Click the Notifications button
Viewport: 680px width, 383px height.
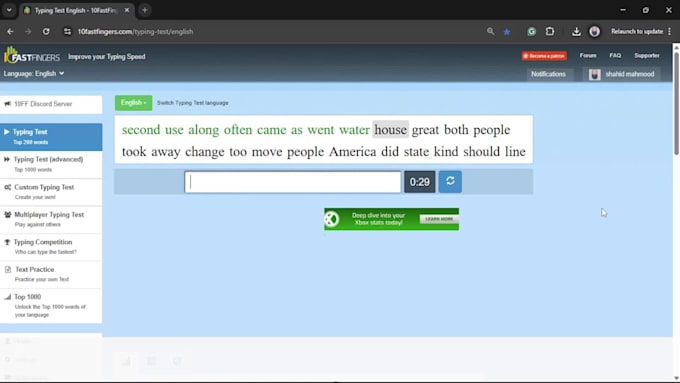(548, 74)
